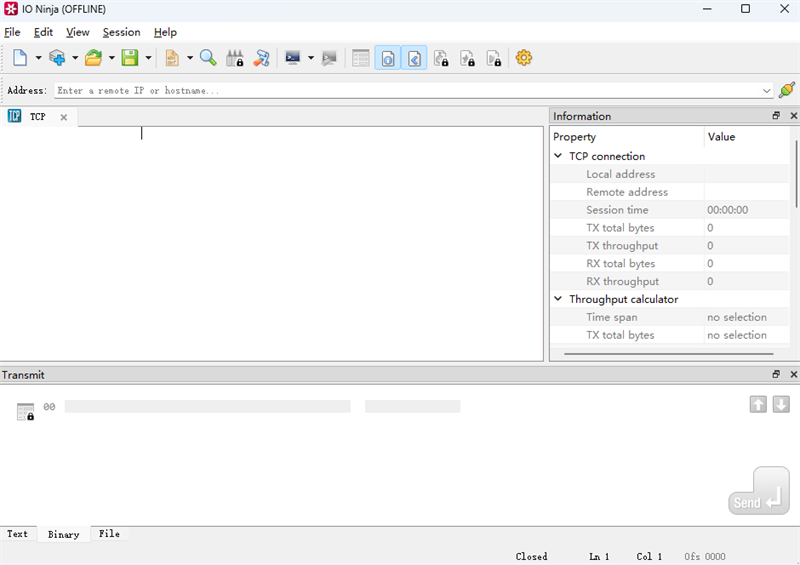Click the locked hex editor icon in Transmit
This screenshot has width=800, height=565.
(x=25, y=411)
